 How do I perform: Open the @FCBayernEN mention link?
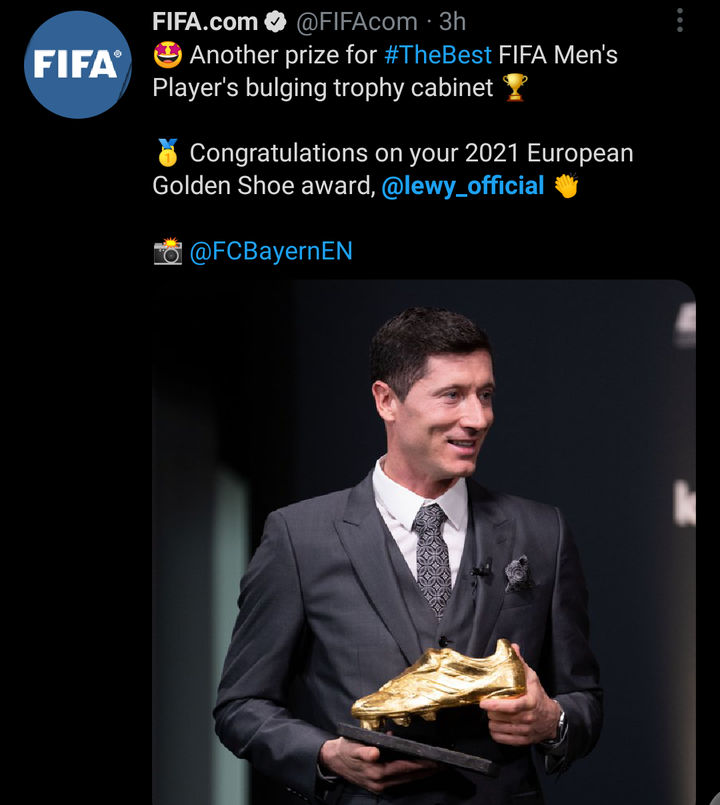point(271,251)
